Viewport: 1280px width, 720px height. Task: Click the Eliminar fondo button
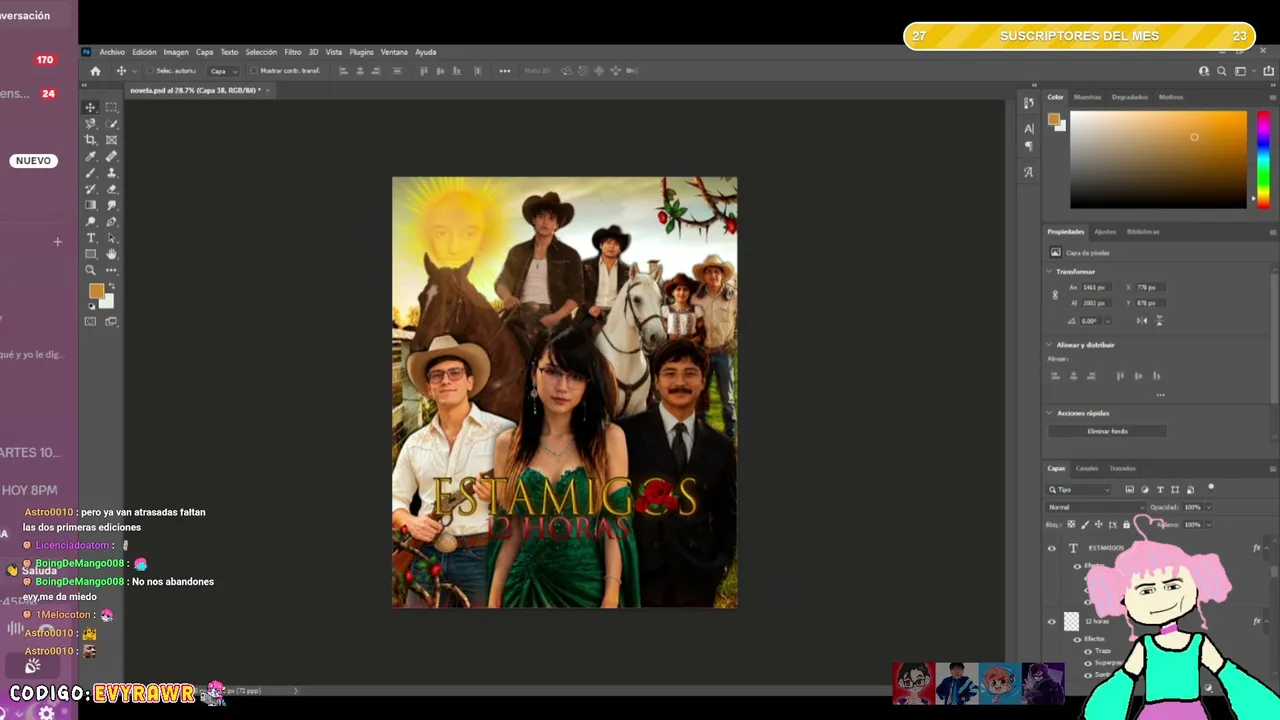(x=1107, y=431)
